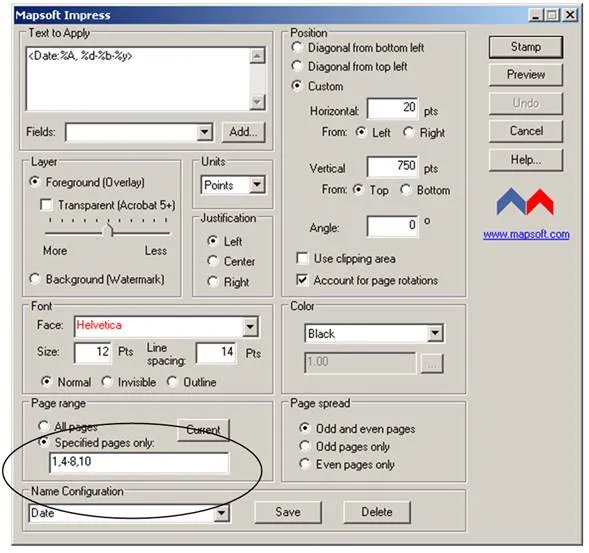The height and width of the screenshot is (553, 589).
Task: Expand the Font Face Helvetica dropdown
Action: click(x=250, y=326)
